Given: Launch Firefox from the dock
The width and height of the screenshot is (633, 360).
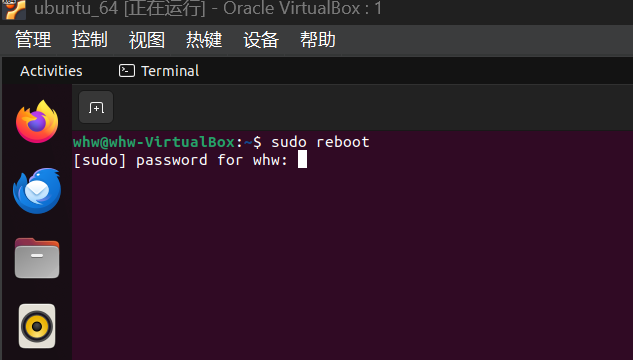Looking at the screenshot, I should 37,122.
